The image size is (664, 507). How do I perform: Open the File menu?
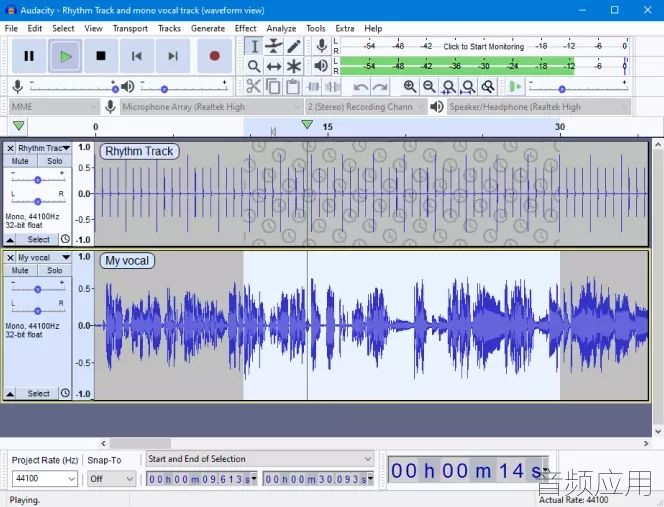click(11, 28)
